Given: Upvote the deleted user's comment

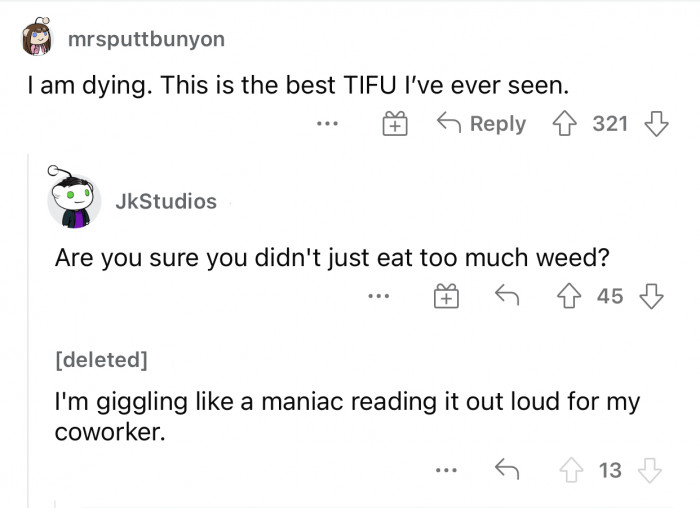Looking at the screenshot, I should (573, 468).
